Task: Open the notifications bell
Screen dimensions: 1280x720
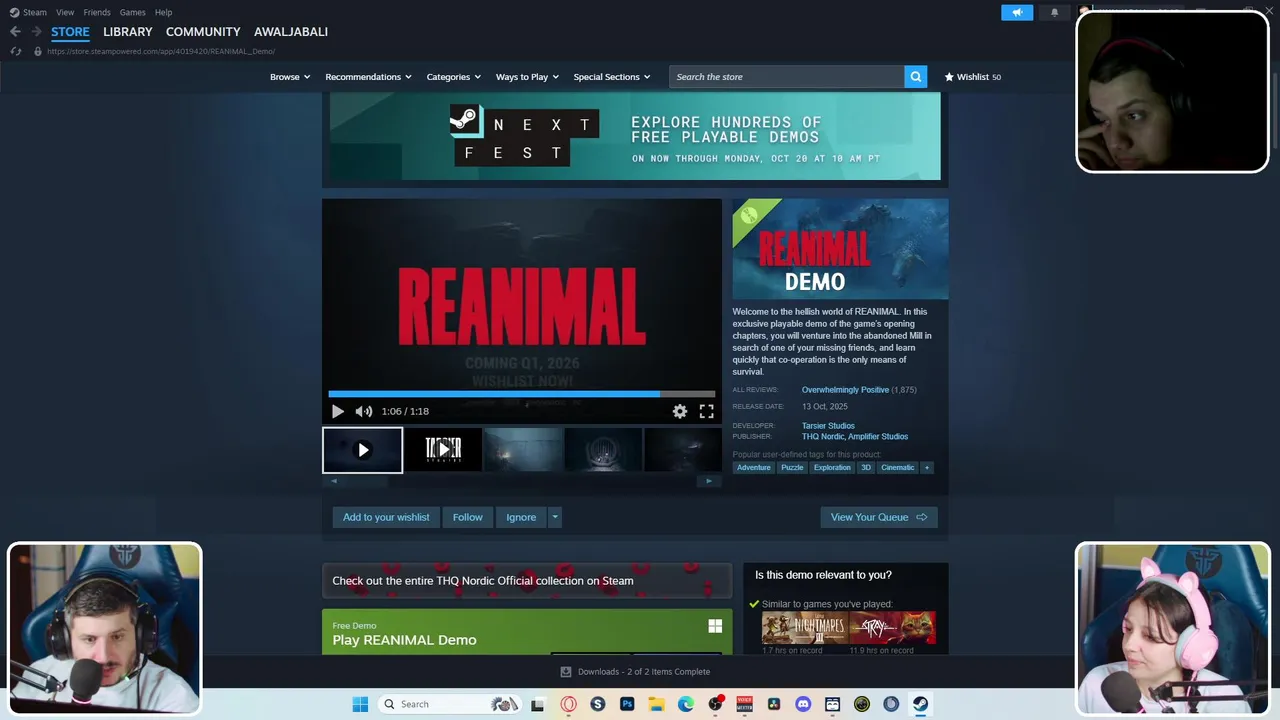Action: point(1054,12)
